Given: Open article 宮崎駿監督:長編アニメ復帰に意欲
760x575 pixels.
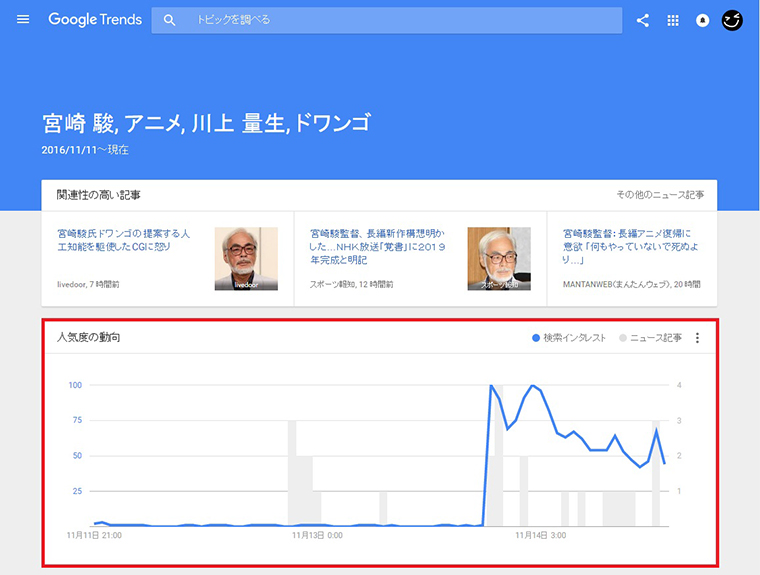Looking at the screenshot, I should pyautogui.click(x=631, y=247).
